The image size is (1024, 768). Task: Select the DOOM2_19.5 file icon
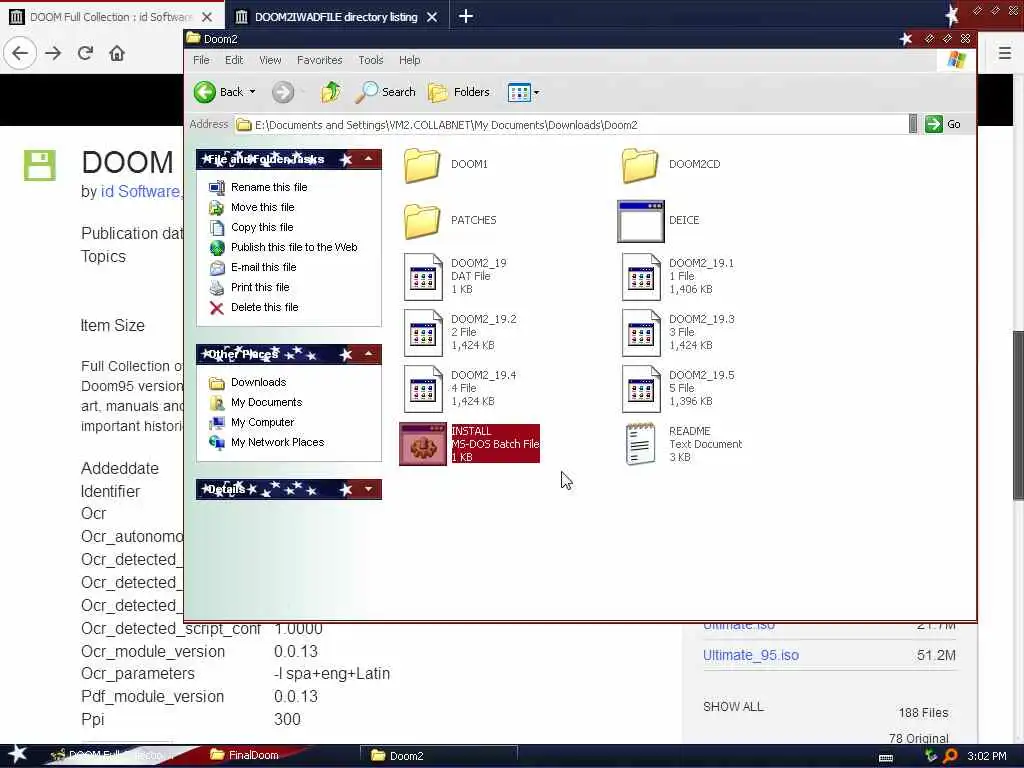point(641,389)
